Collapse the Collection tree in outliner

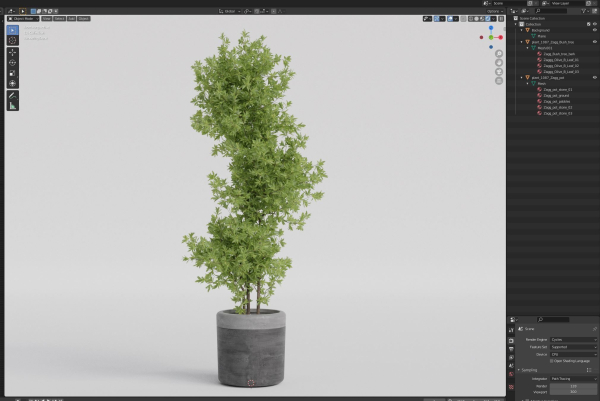click(x=515, y=24)
